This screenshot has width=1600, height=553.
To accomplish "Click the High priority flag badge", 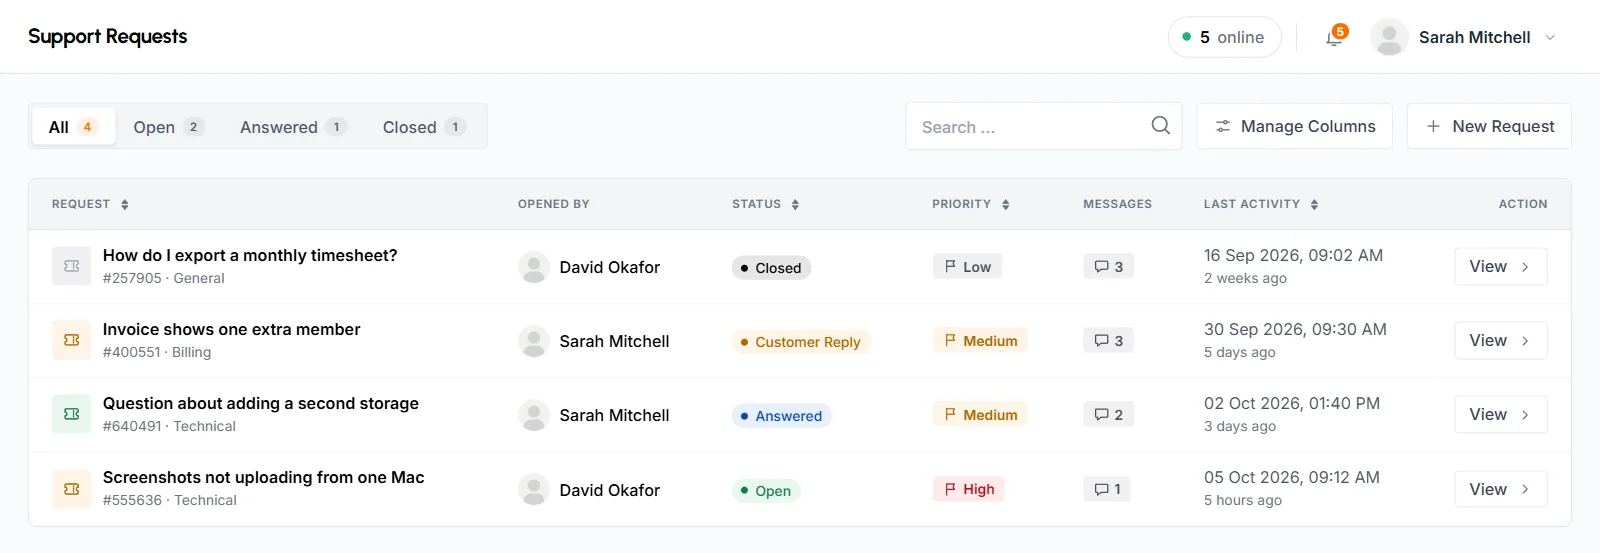I will click(x=969, y=489).
